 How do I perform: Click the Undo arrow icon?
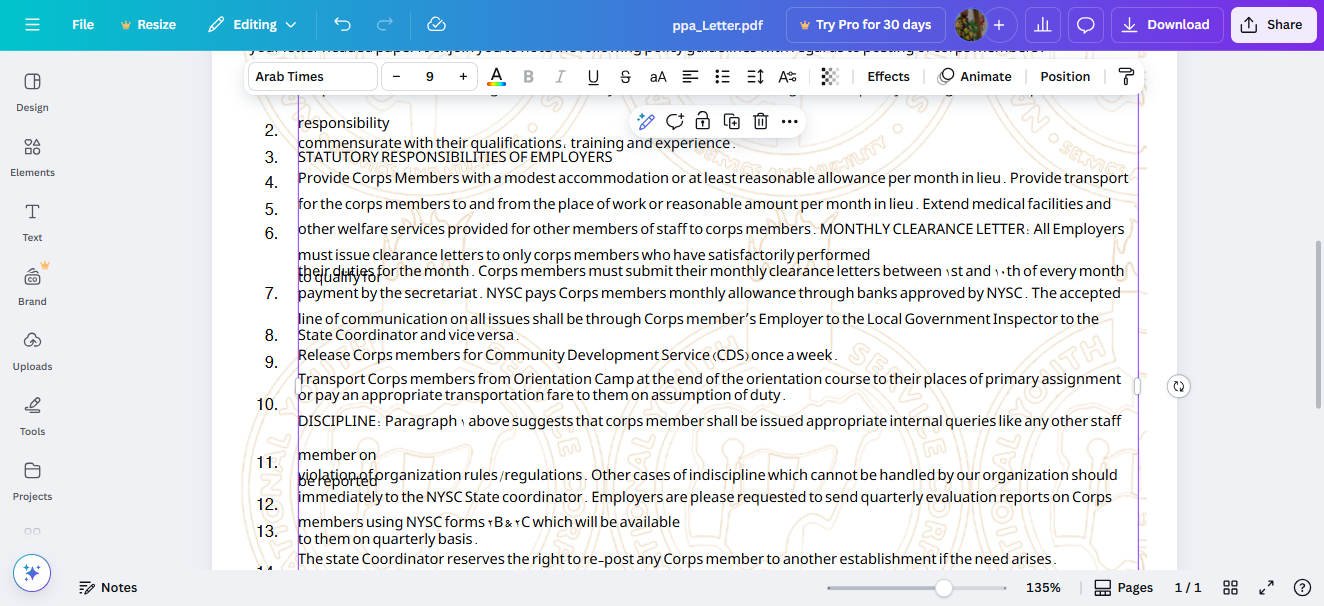pos(343,25)
